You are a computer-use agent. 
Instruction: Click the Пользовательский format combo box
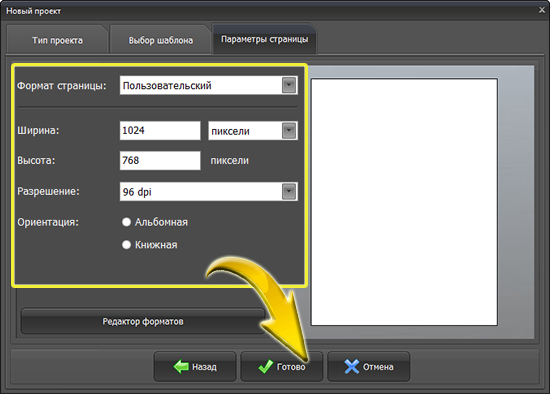click(x=209, y=85)
